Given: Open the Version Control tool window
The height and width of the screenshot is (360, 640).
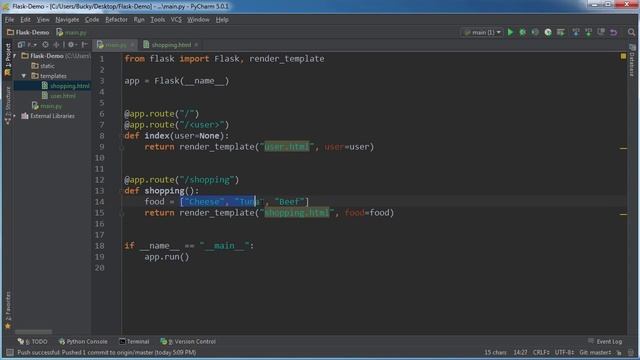Looking at the screenshot, I should [x=188, y=342].
